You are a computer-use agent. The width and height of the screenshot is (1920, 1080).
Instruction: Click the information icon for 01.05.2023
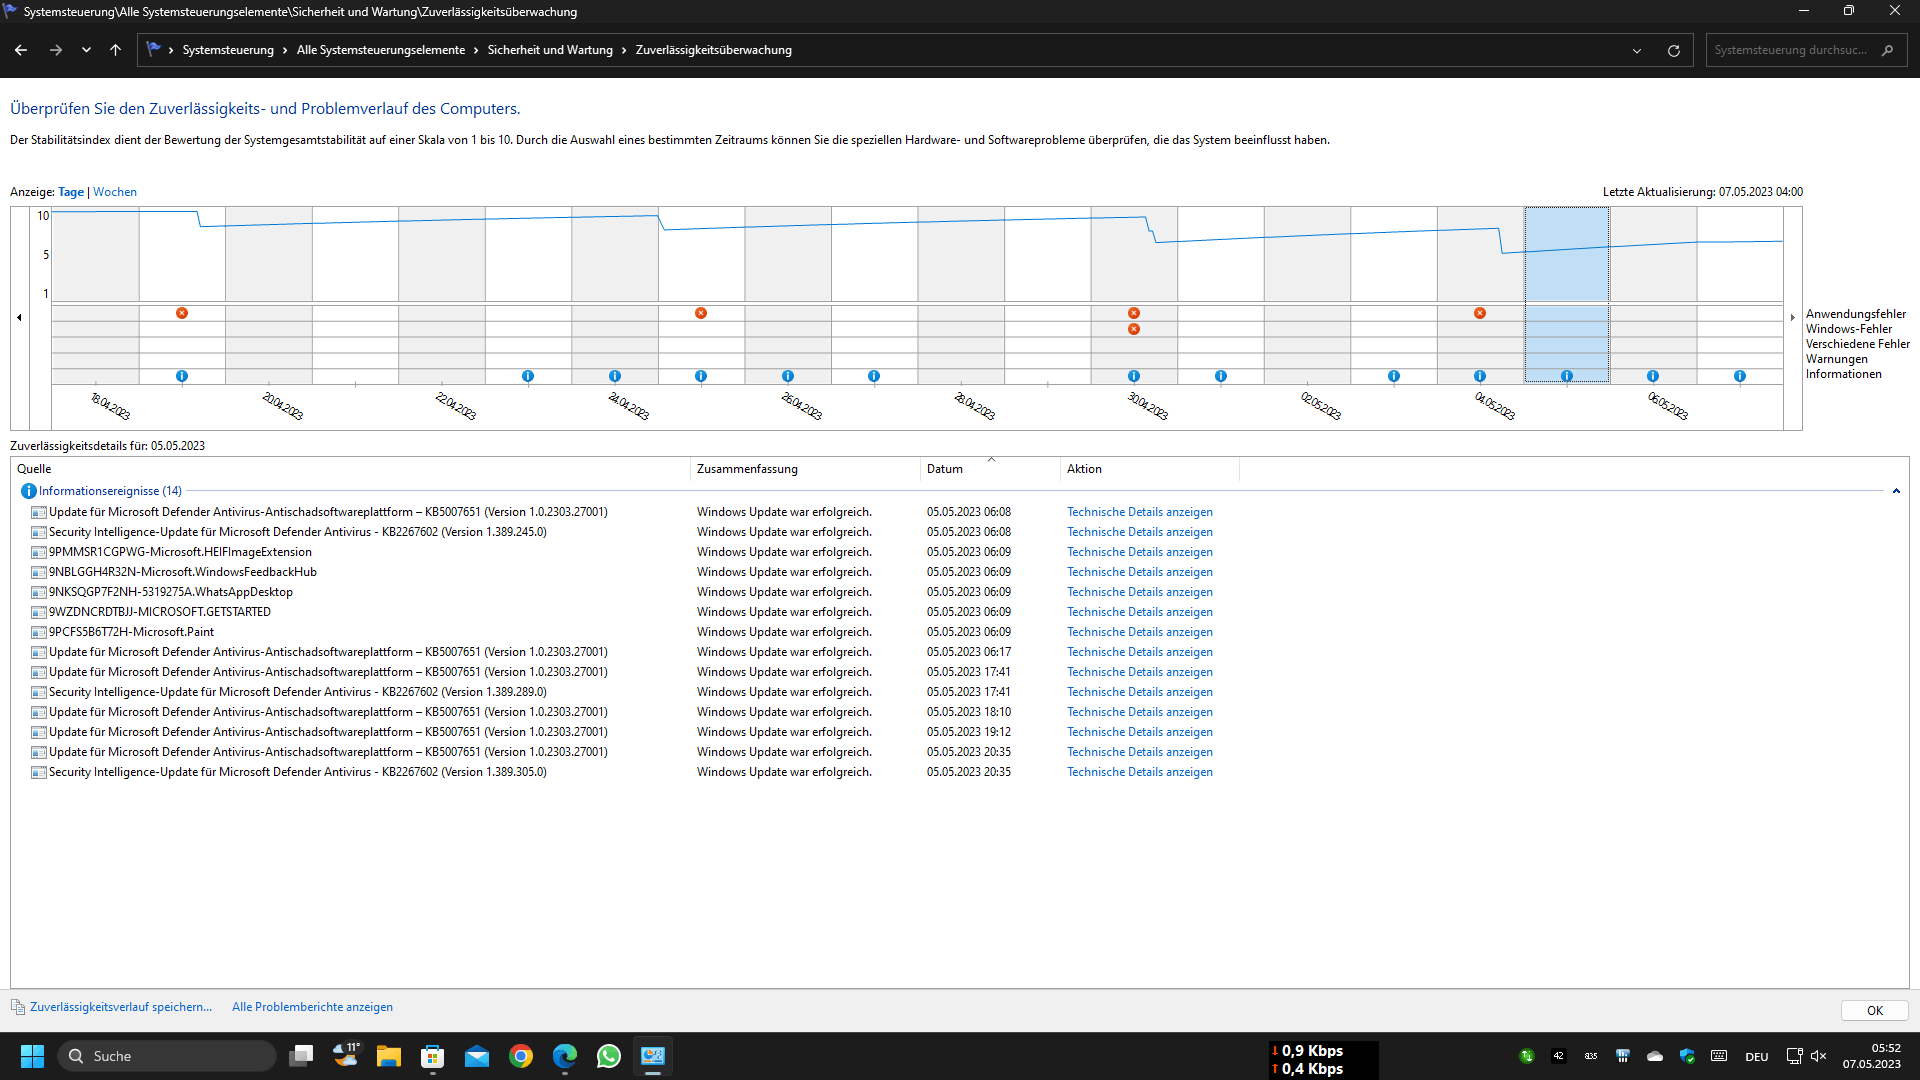pos(1221,376)
